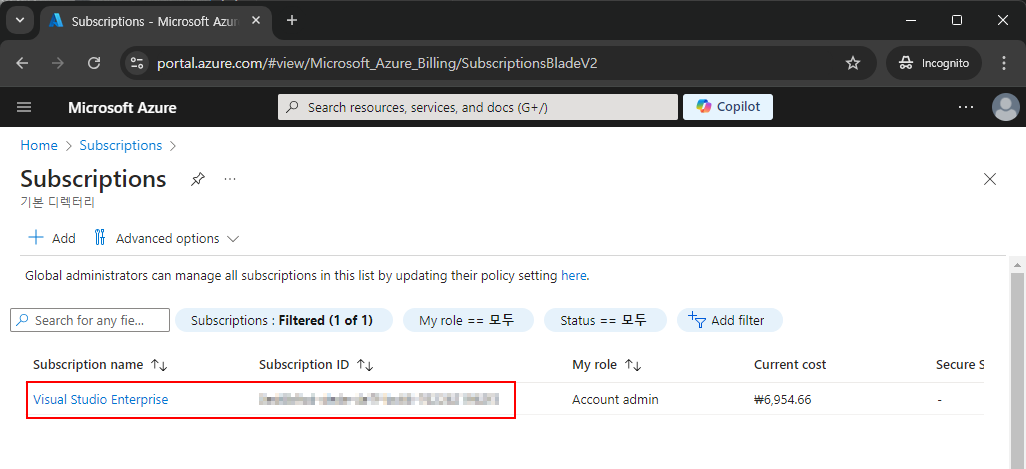Viewport: 1026px width, 469px height.
Task: Expand the Advanced options dropdown
Action: pos(167,238)
